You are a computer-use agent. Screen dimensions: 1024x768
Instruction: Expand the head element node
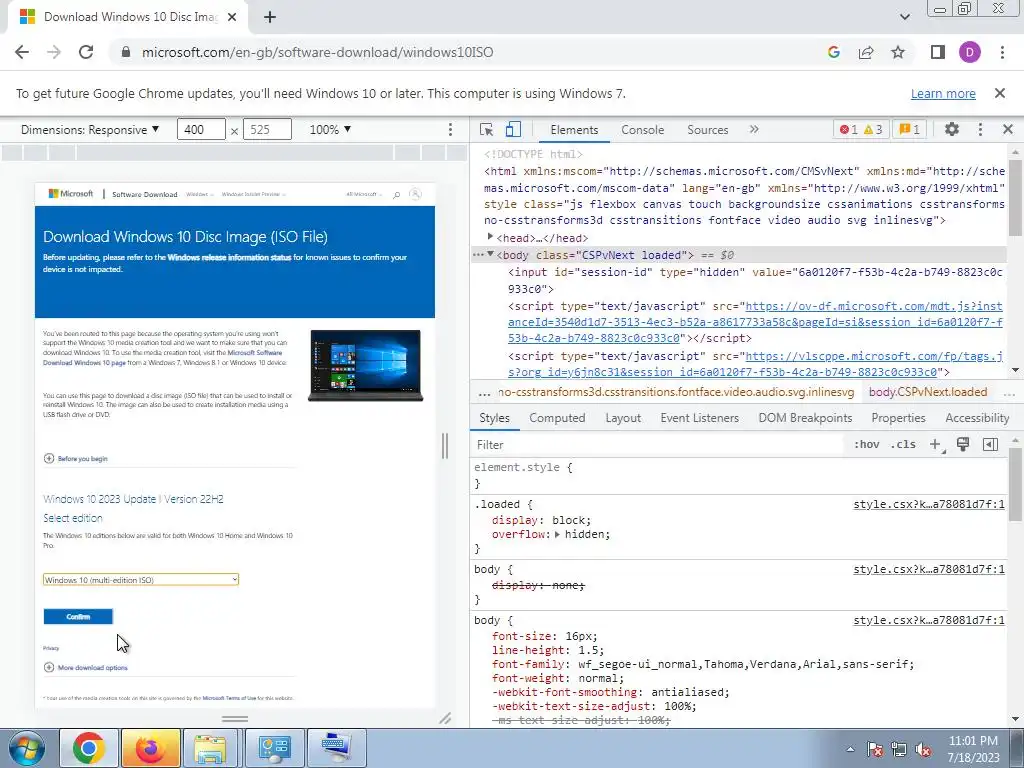coord(490,237)
